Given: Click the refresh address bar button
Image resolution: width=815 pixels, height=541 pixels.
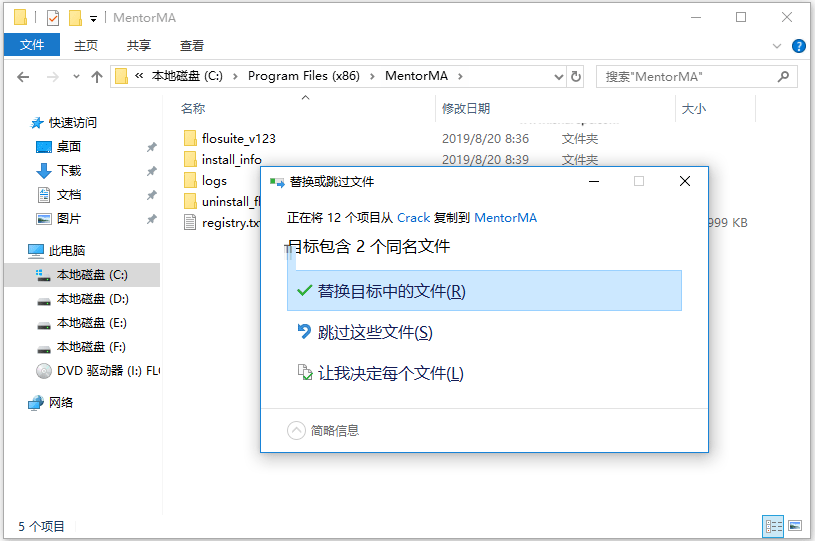Looking at the screenshot, I should click(576, 76).
